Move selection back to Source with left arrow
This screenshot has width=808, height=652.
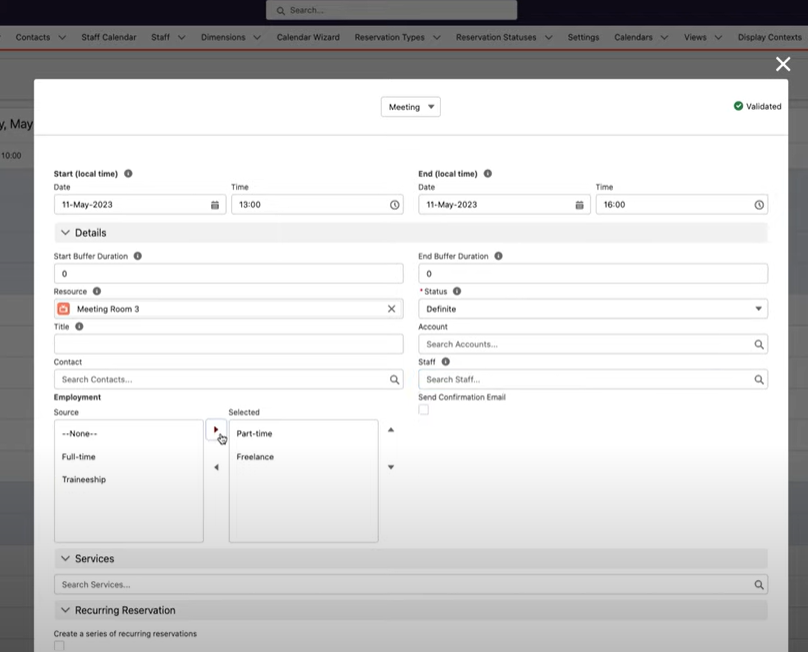point(216,467)
